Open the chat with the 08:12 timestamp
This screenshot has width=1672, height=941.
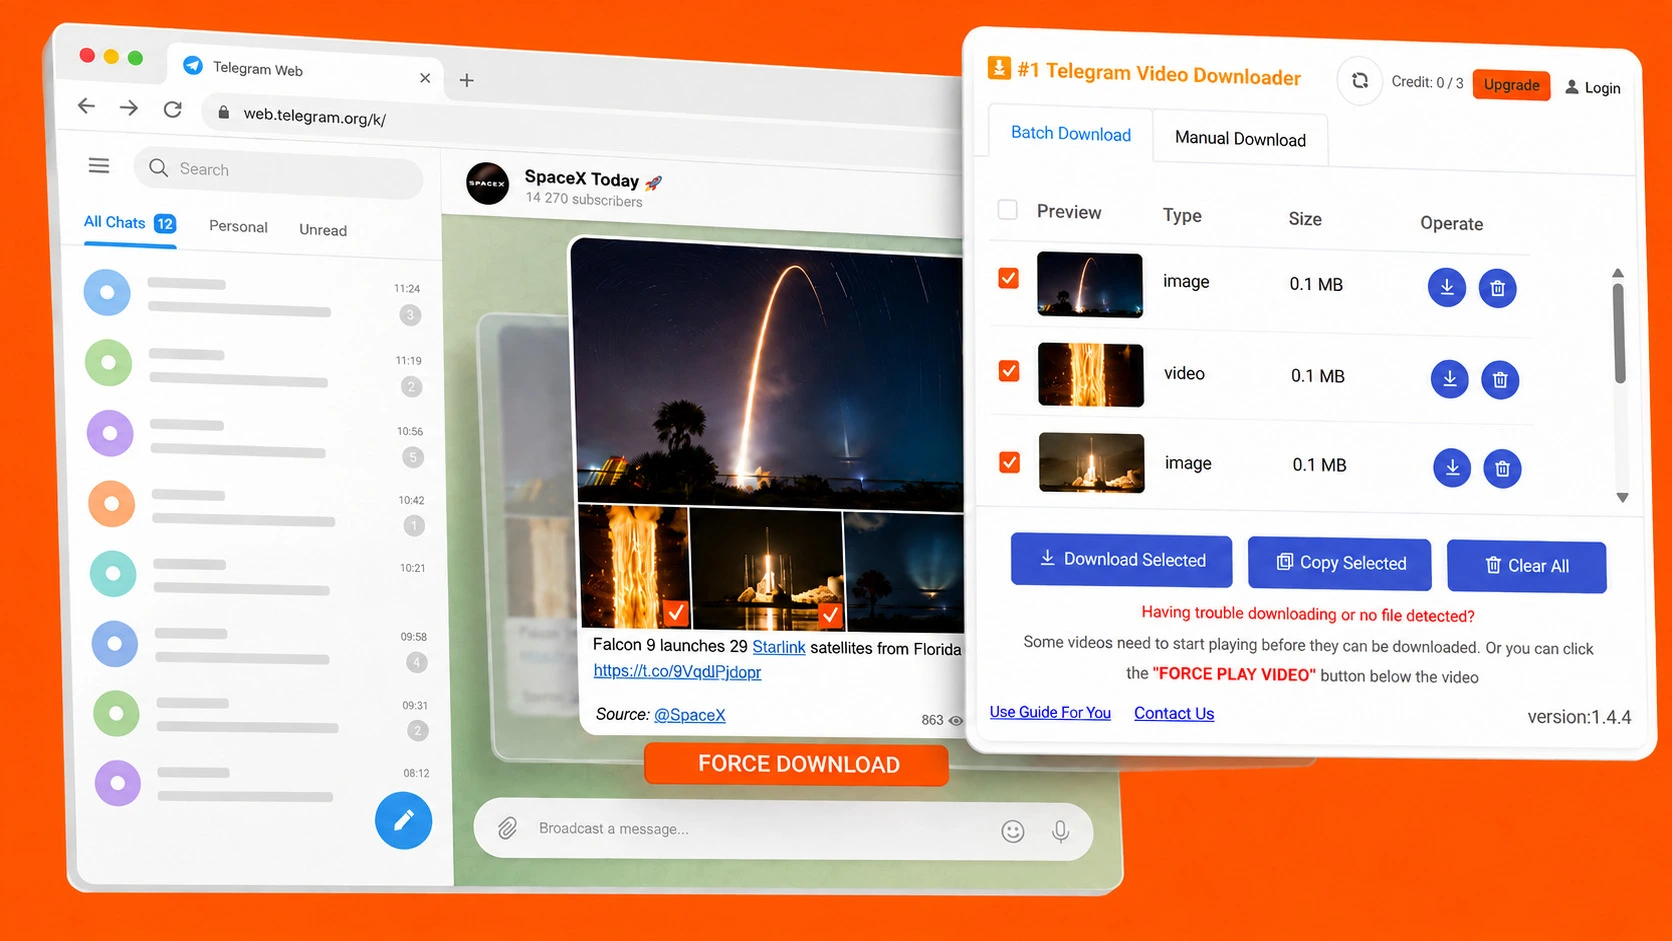click(262, 783)
